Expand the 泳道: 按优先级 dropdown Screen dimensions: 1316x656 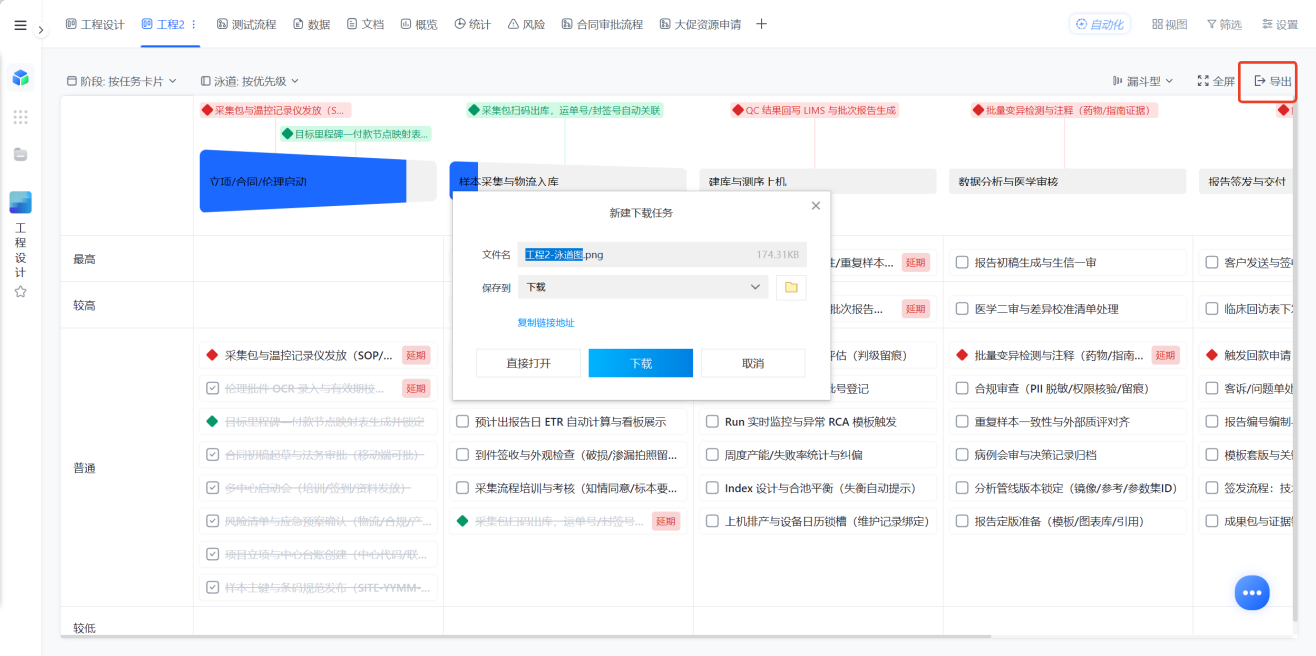pyautogui.click(x=249, y=81)
